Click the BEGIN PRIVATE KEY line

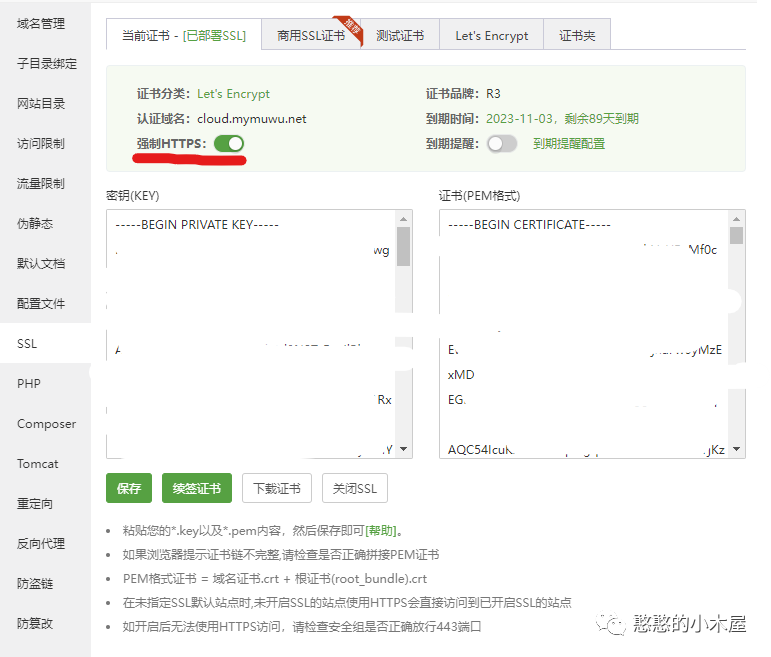tap(197, 225)
